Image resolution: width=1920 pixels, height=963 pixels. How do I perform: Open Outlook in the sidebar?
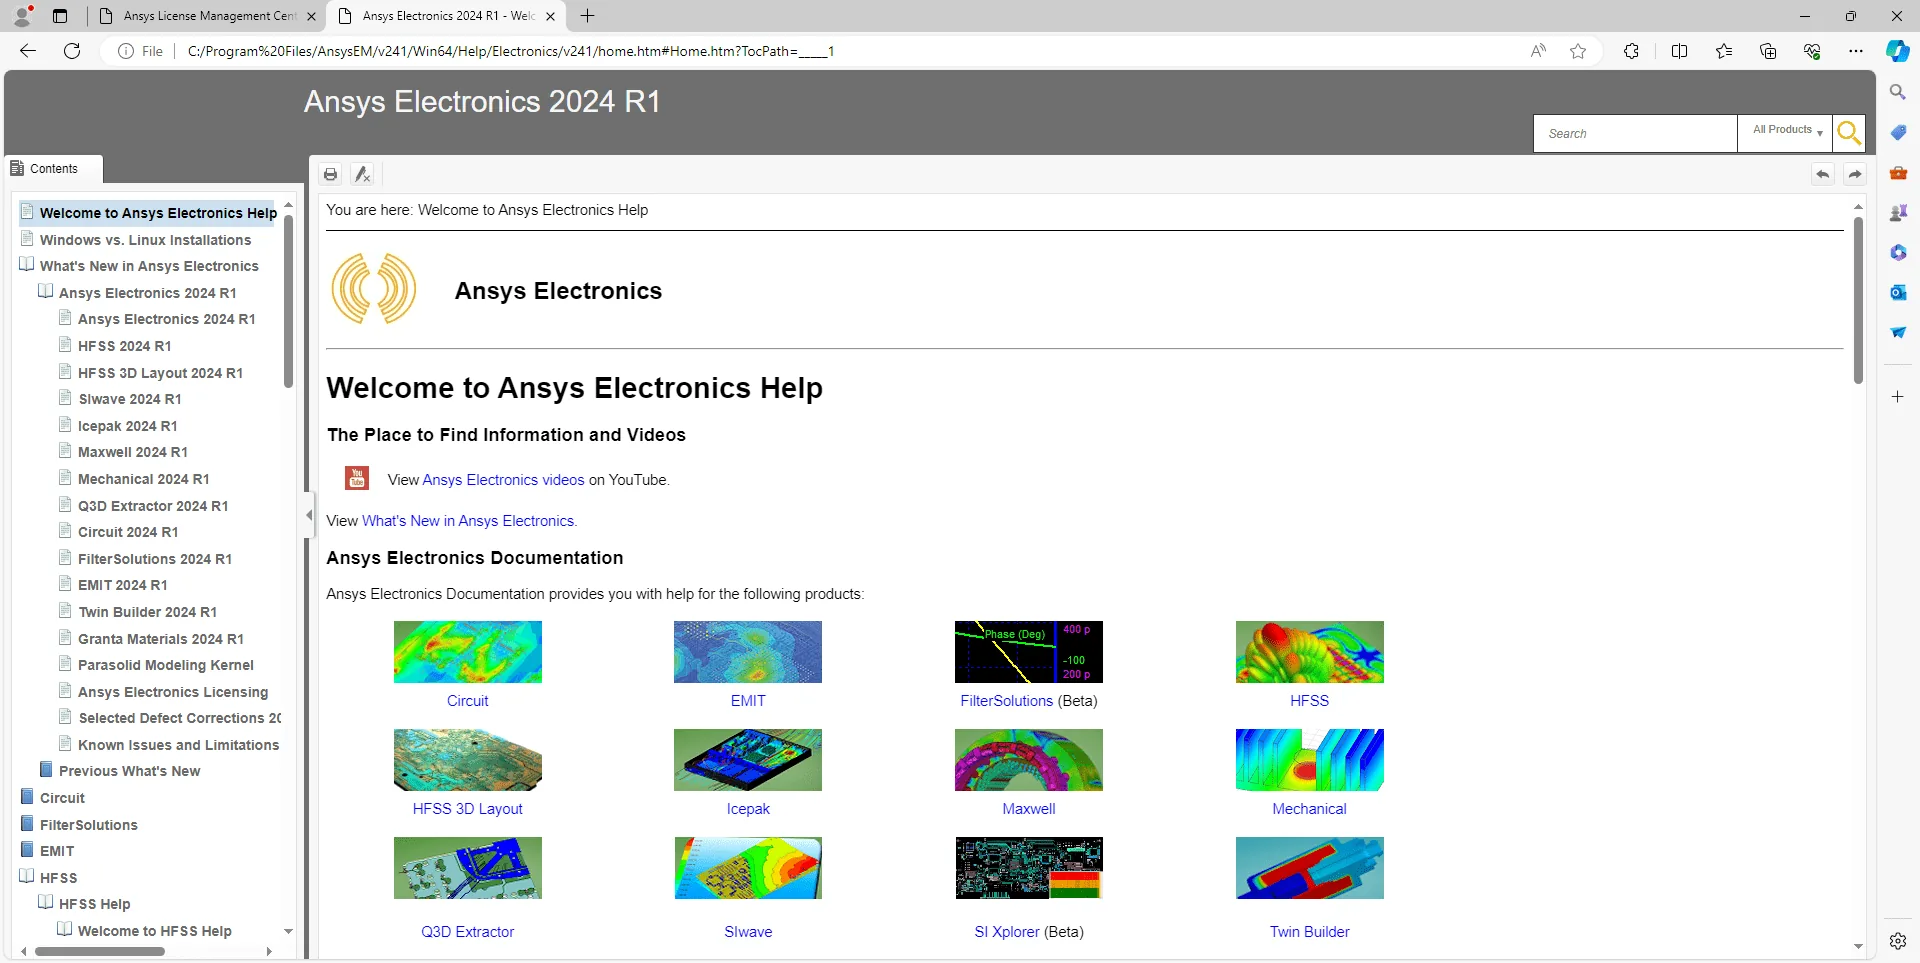click(1897, 292)
